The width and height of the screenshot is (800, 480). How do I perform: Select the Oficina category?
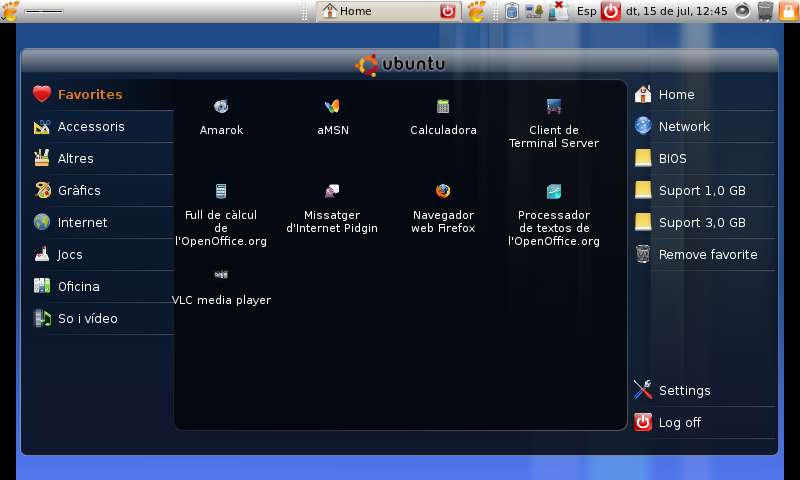point(103,286)
